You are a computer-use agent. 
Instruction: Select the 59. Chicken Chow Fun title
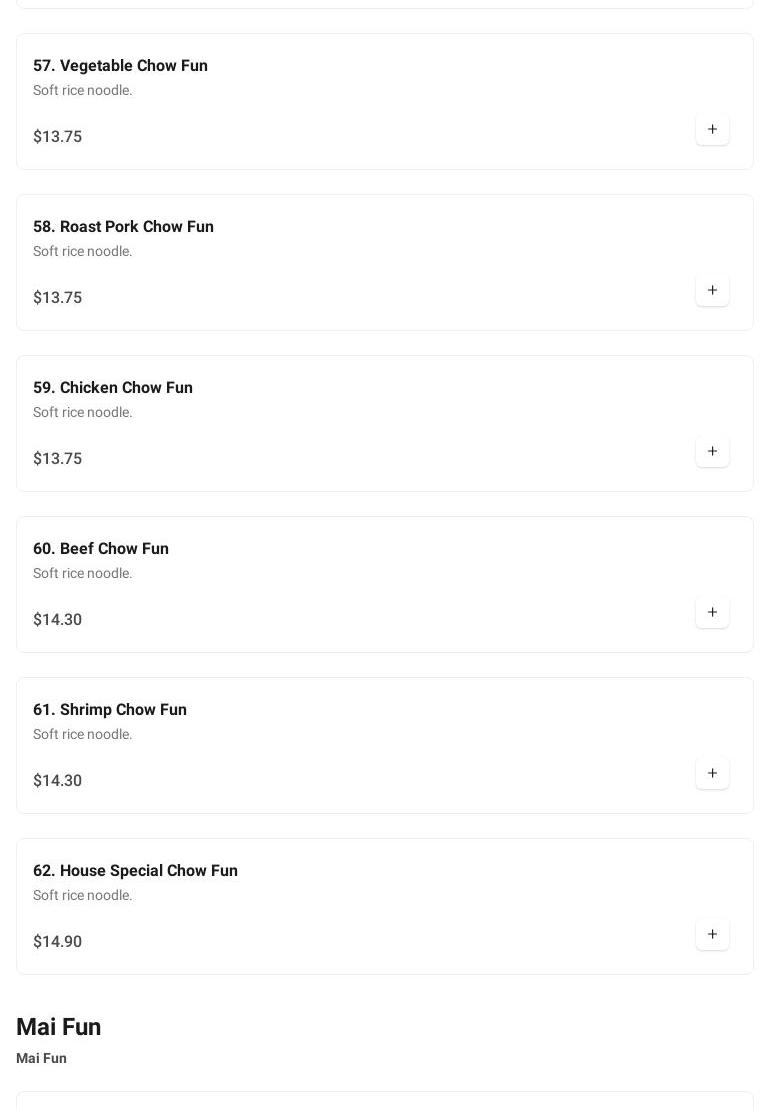pos(113,388)
